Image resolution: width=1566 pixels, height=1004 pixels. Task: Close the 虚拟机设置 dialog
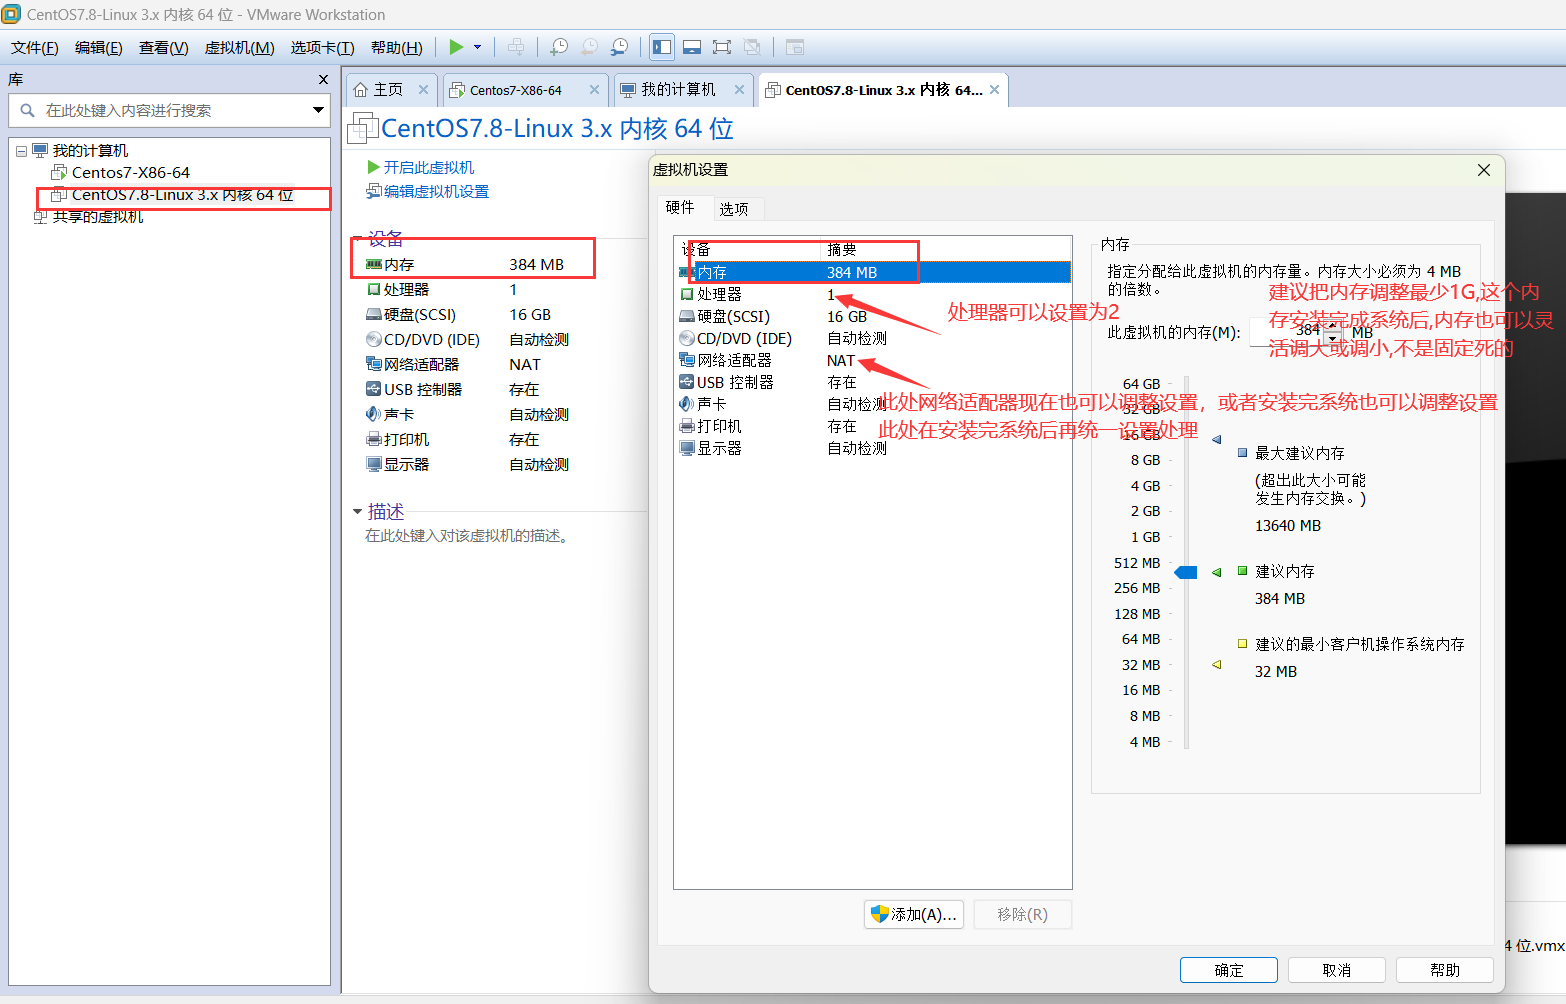[1484, 170]
